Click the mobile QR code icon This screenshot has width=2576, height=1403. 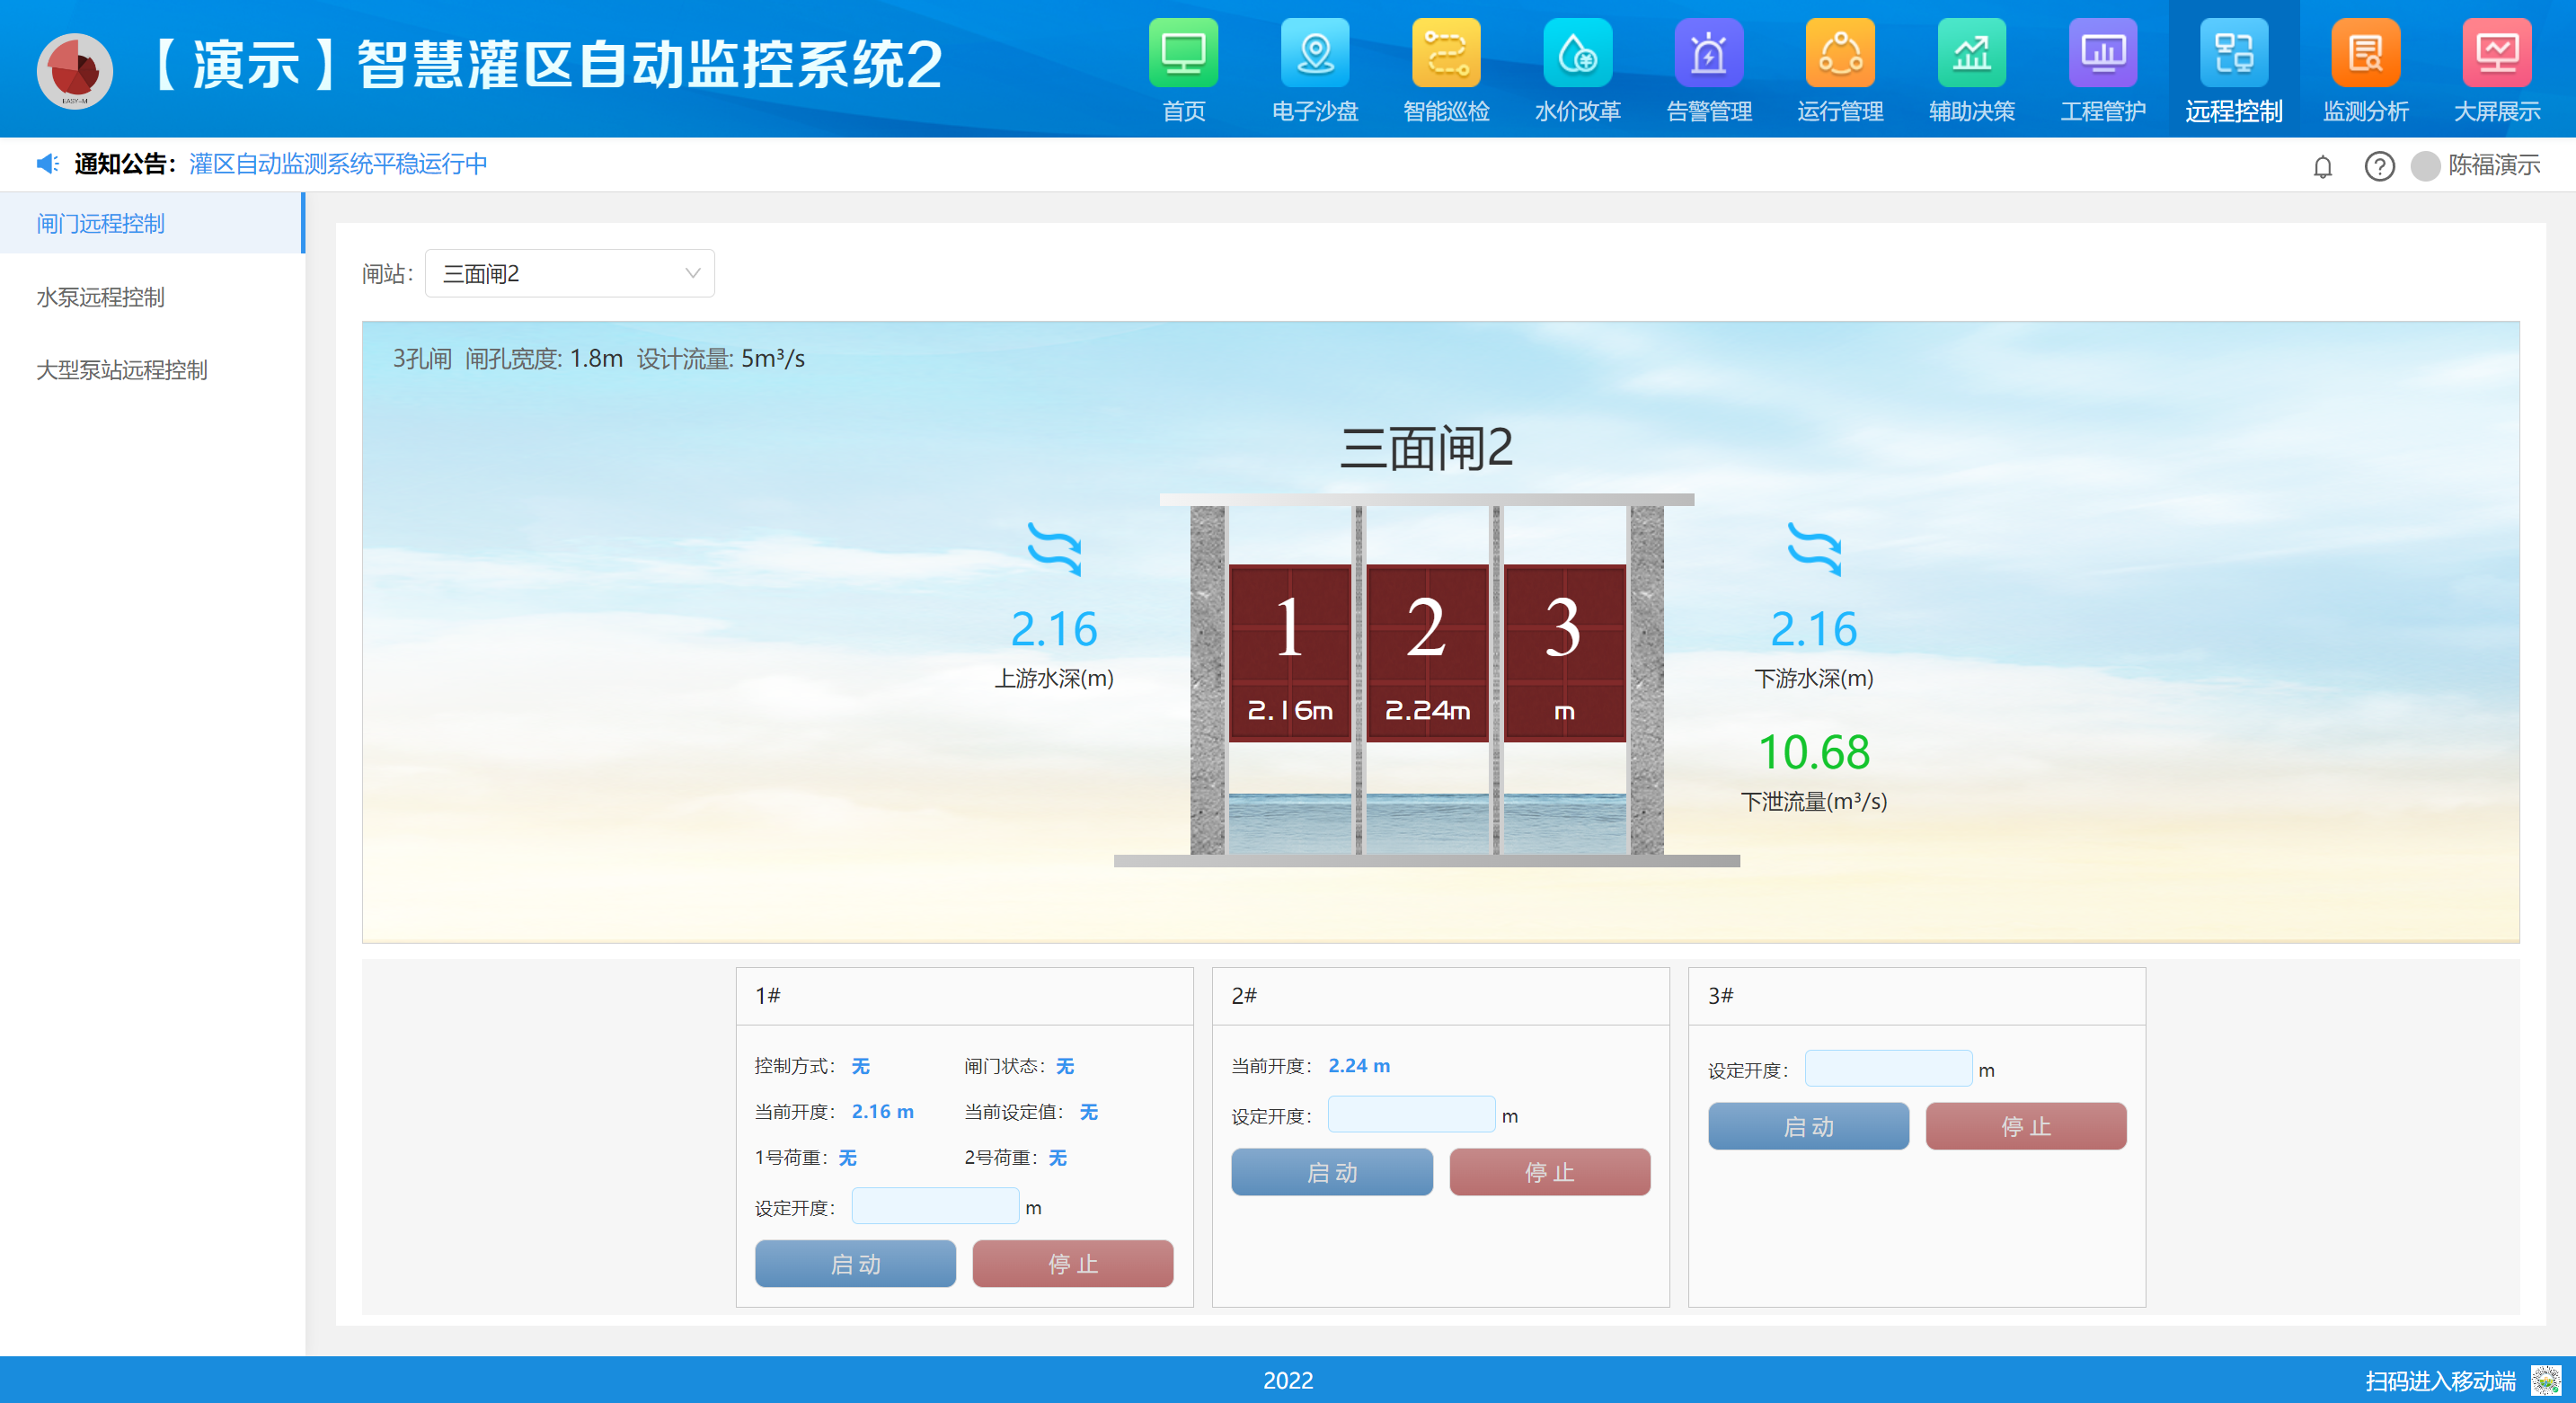[x=2546, y=1380]
